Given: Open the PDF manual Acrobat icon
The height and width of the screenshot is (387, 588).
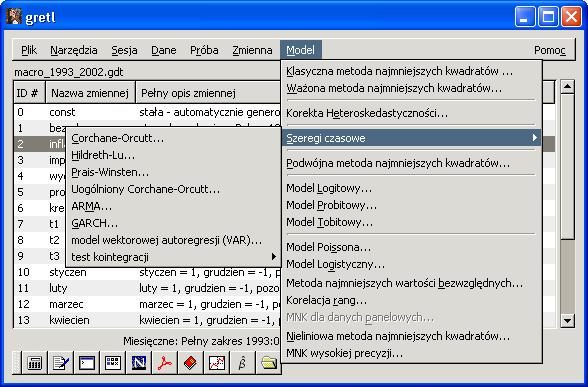Looking at the screenshot, I should pyautogui.click(x=165, y=363).
